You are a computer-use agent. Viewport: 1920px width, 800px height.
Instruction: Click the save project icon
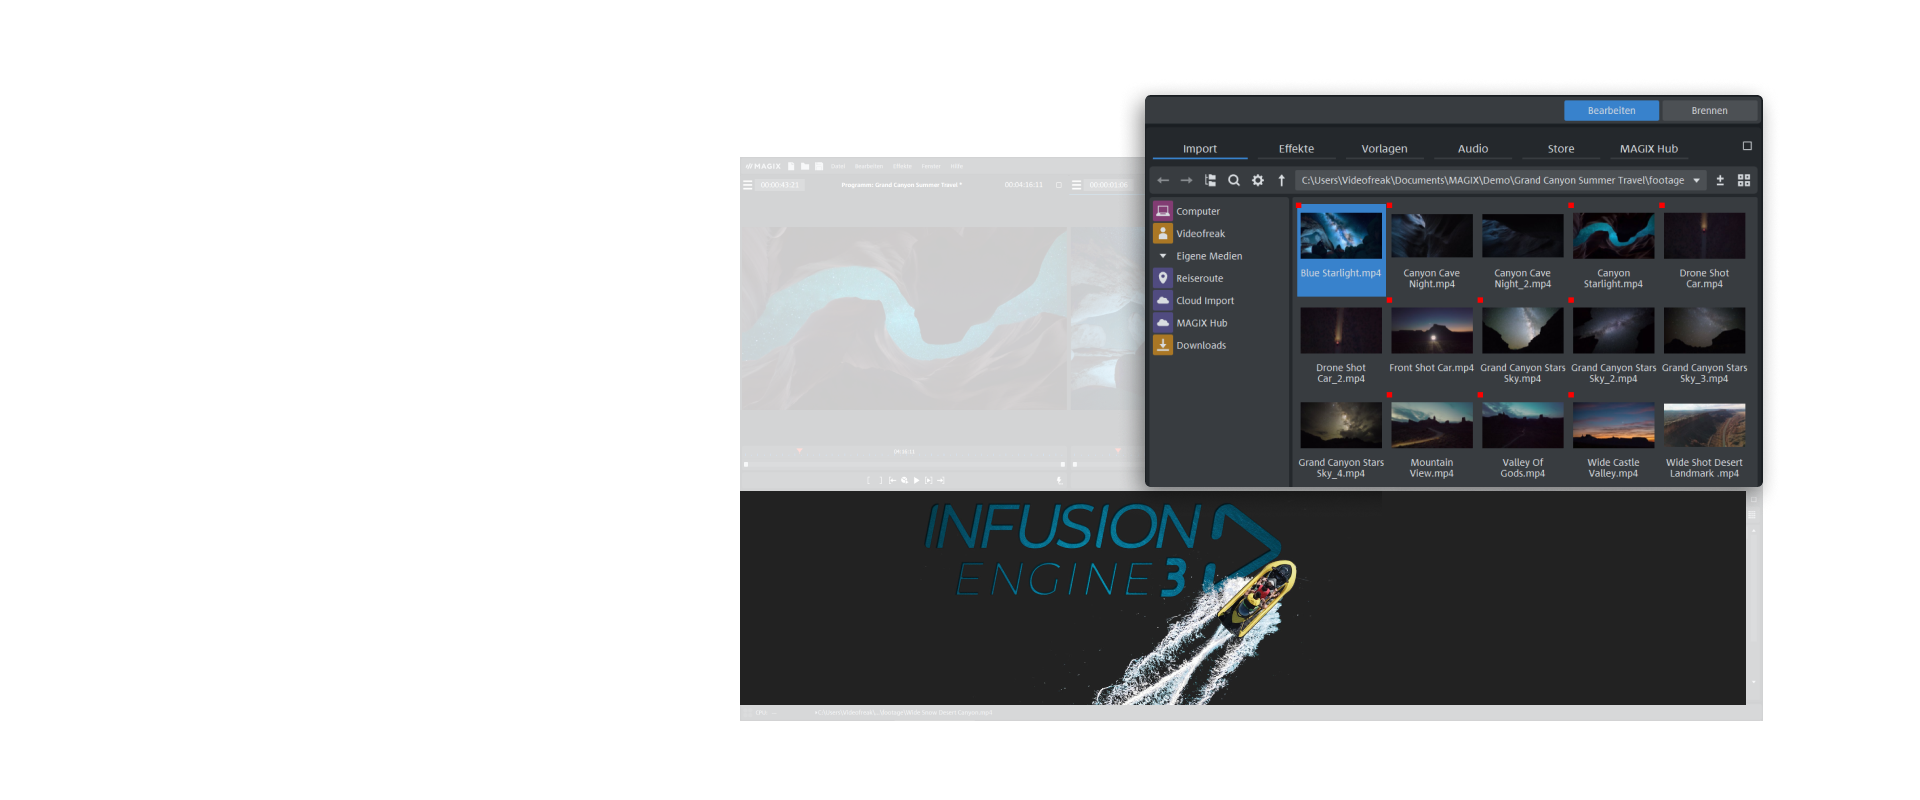pyautogui.click(x=819, y=166)
